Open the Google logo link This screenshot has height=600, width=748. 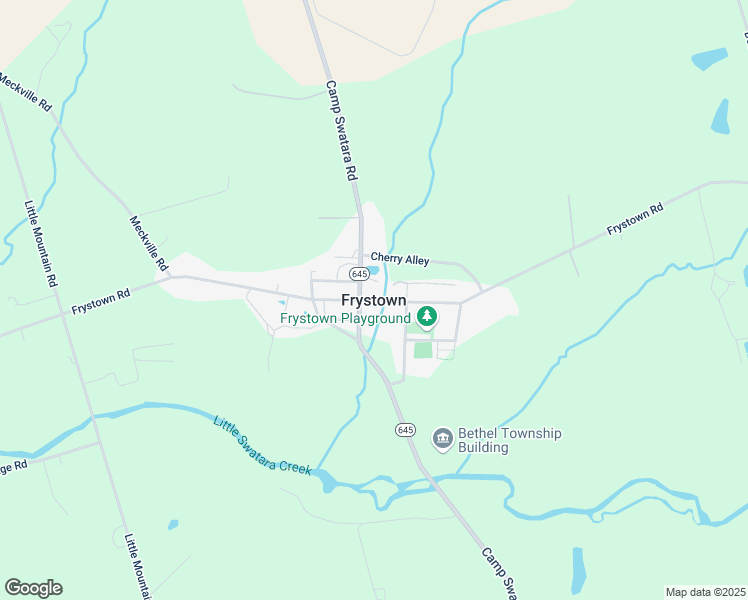pyautogui.click(x=33, y=588)
